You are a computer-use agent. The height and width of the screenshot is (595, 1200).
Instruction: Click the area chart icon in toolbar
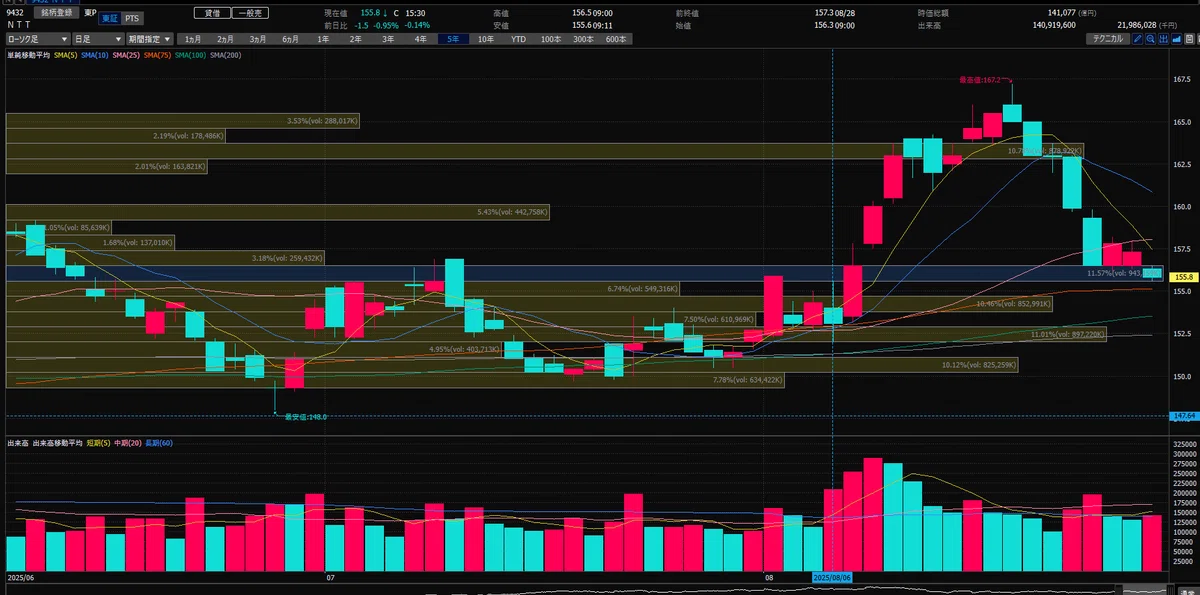click(x=1177, y=39)
